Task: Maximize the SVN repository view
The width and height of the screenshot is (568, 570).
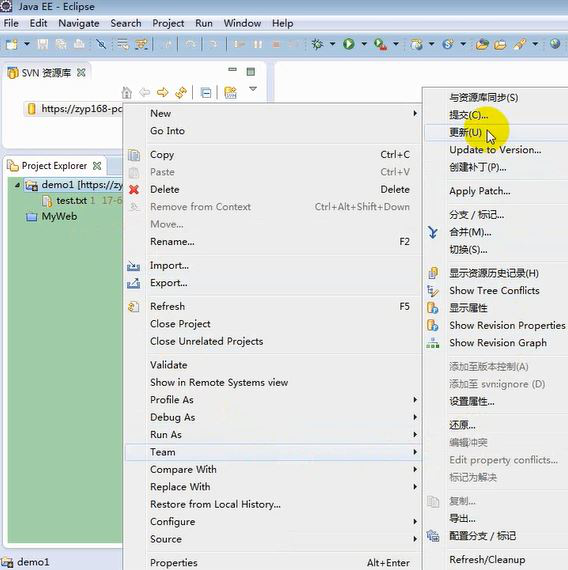Action: click(x=251, y=71)
